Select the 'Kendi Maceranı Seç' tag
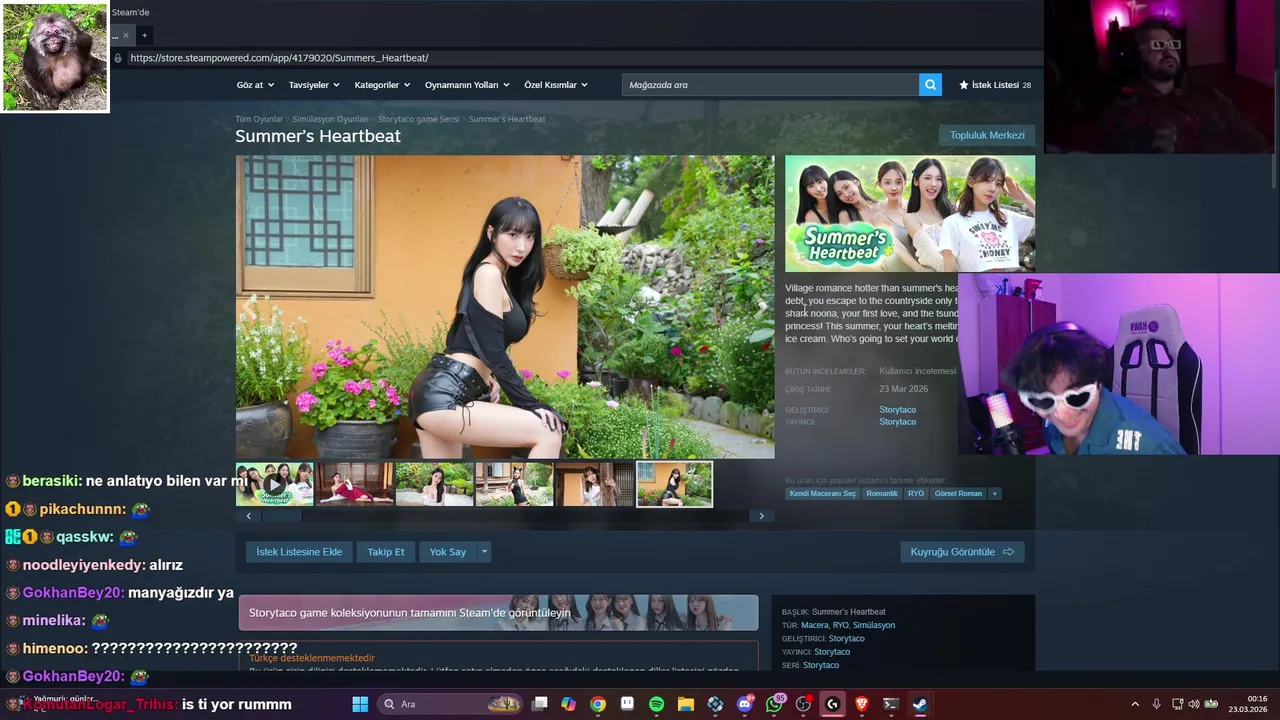Viewport: 1280px width, 720px height. [x=822, y=493]
